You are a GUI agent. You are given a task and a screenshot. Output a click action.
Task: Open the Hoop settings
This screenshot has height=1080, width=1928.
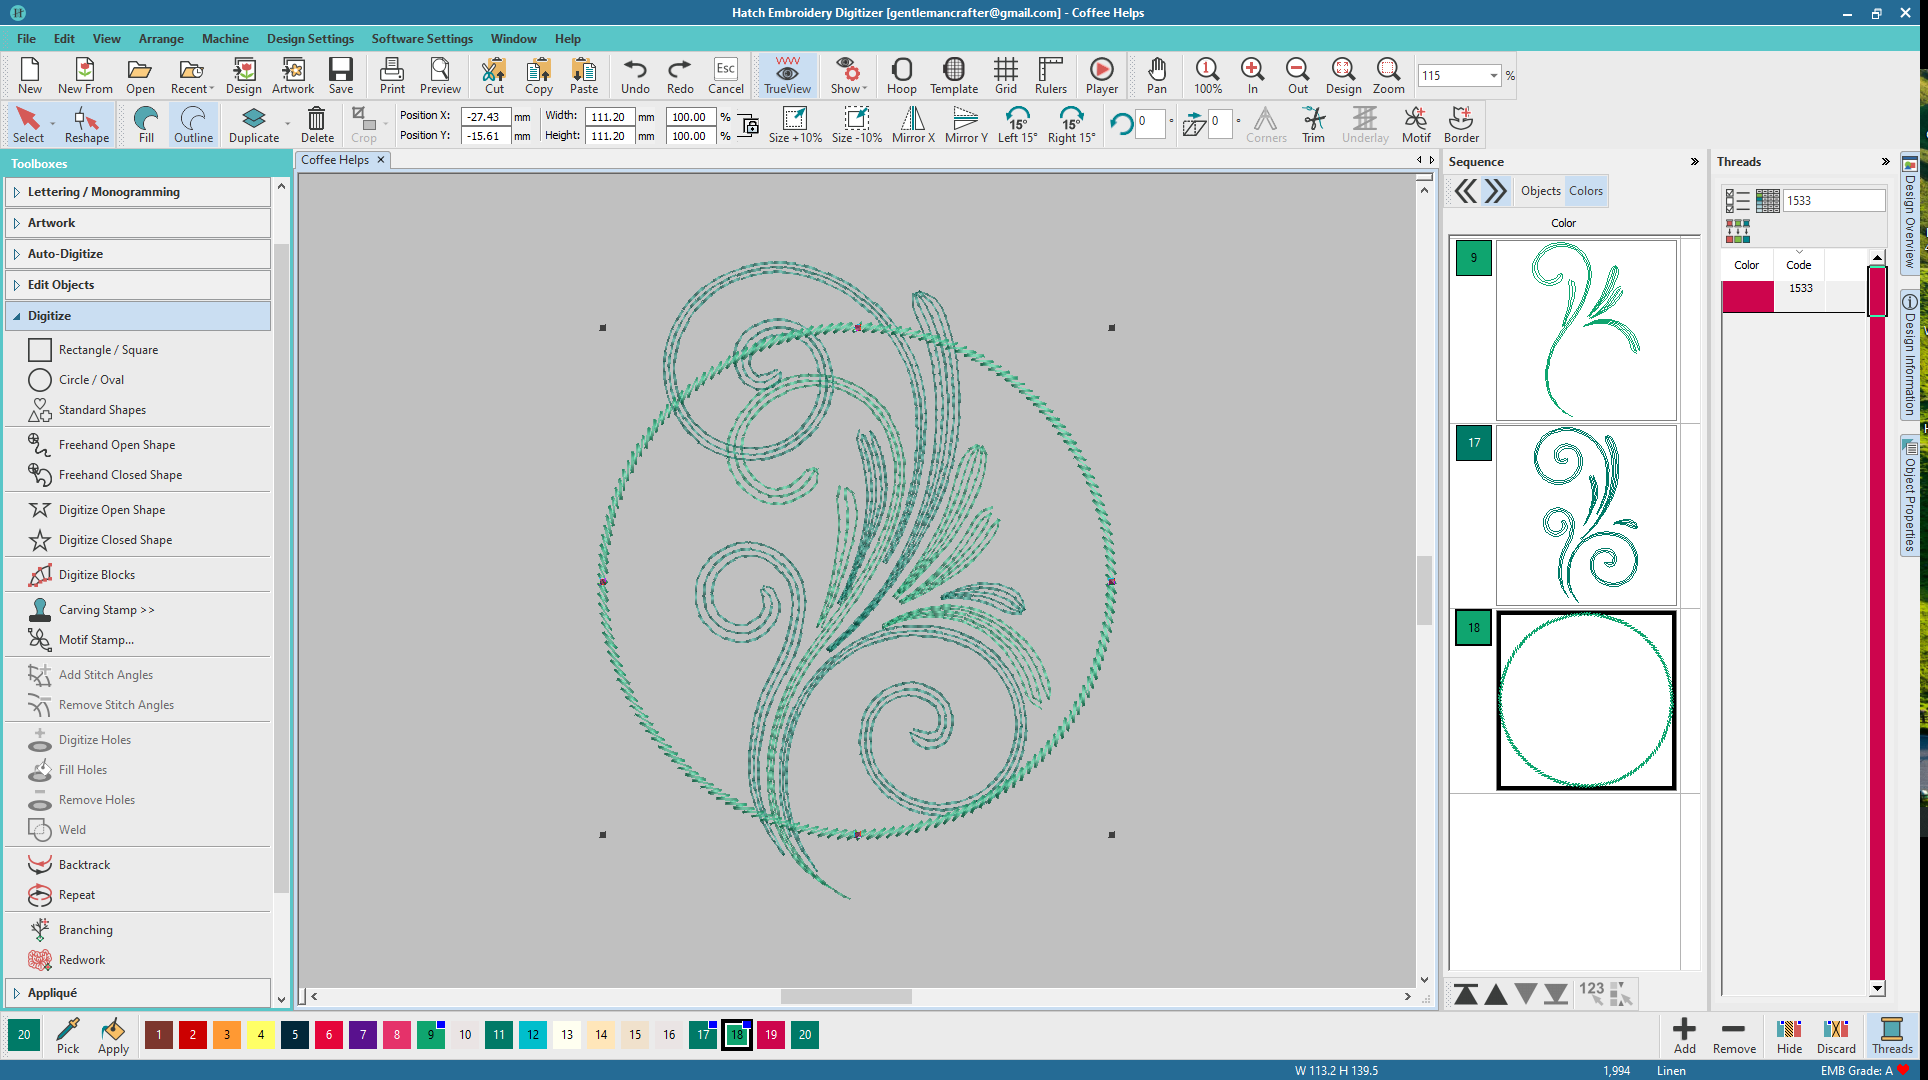pos(901,75)
